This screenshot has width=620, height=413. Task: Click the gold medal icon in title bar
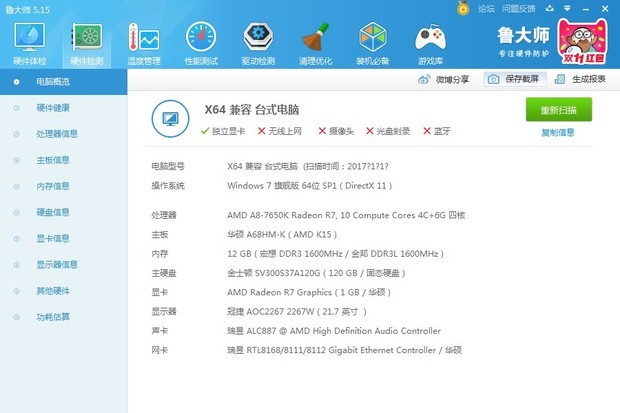(463, 8)
